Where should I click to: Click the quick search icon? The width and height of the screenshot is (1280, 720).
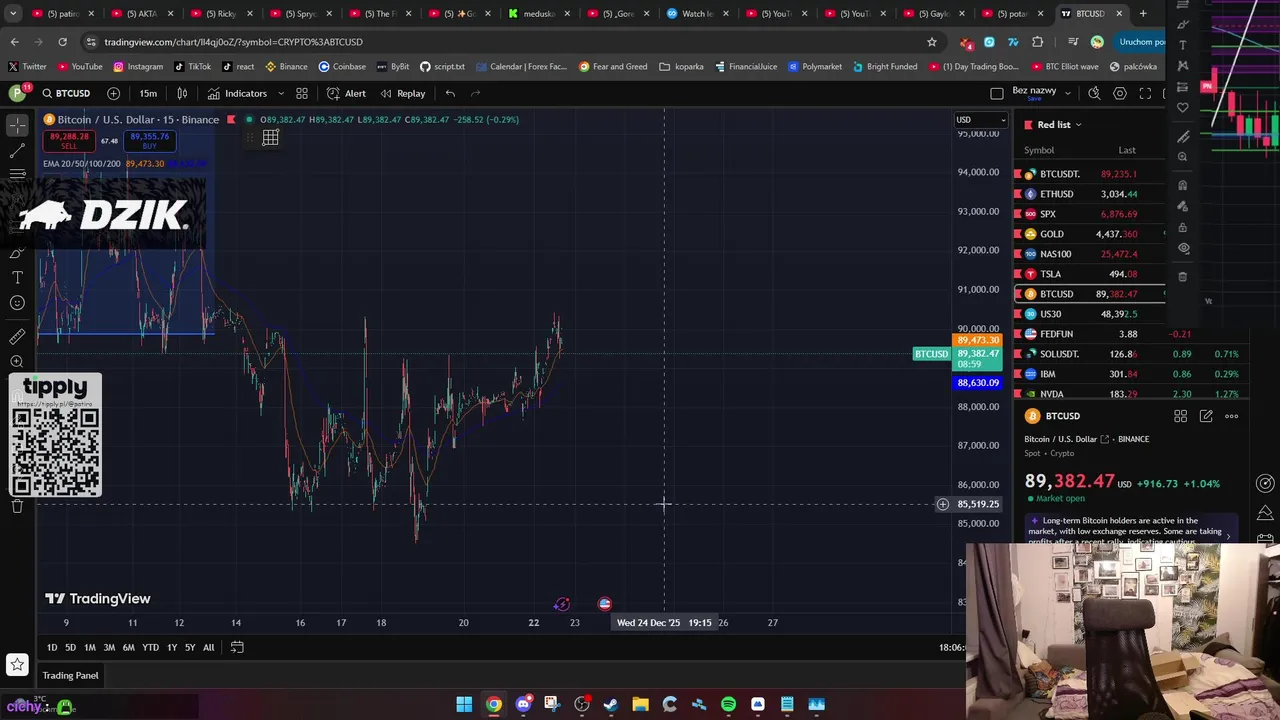pyautogui.click(x=1094, y=93)
